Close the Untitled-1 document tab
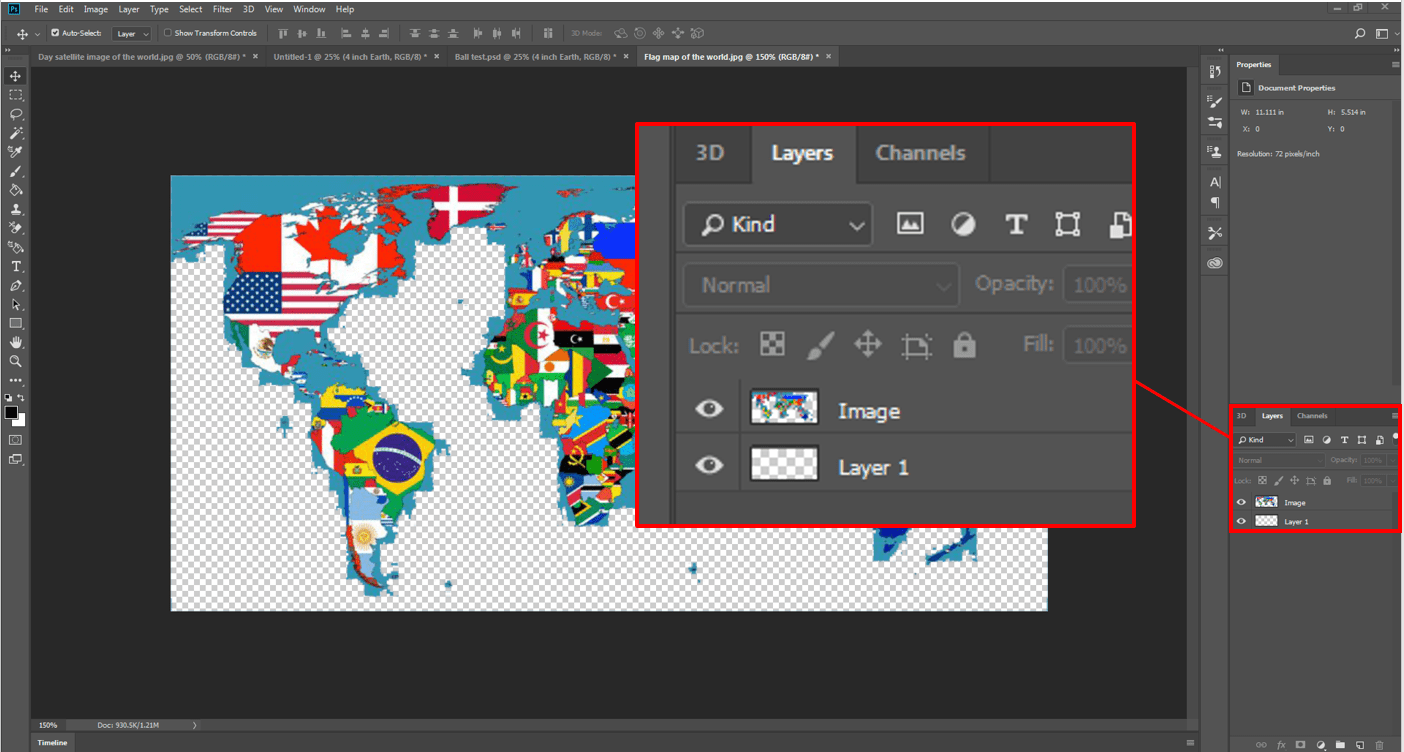Image resolution: width=1404 pixels, height=752 pixels. pyautogui.click(x=439, y=57)
